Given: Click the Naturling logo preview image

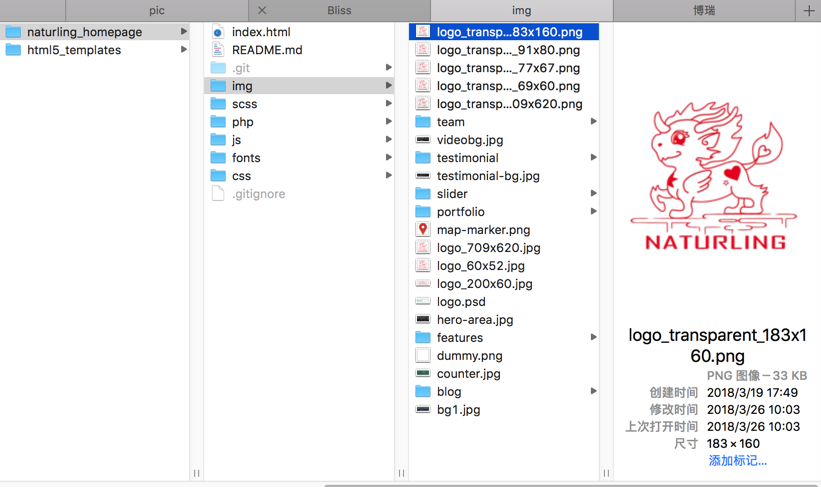Looking at the screenshot, I should (715, 175).
